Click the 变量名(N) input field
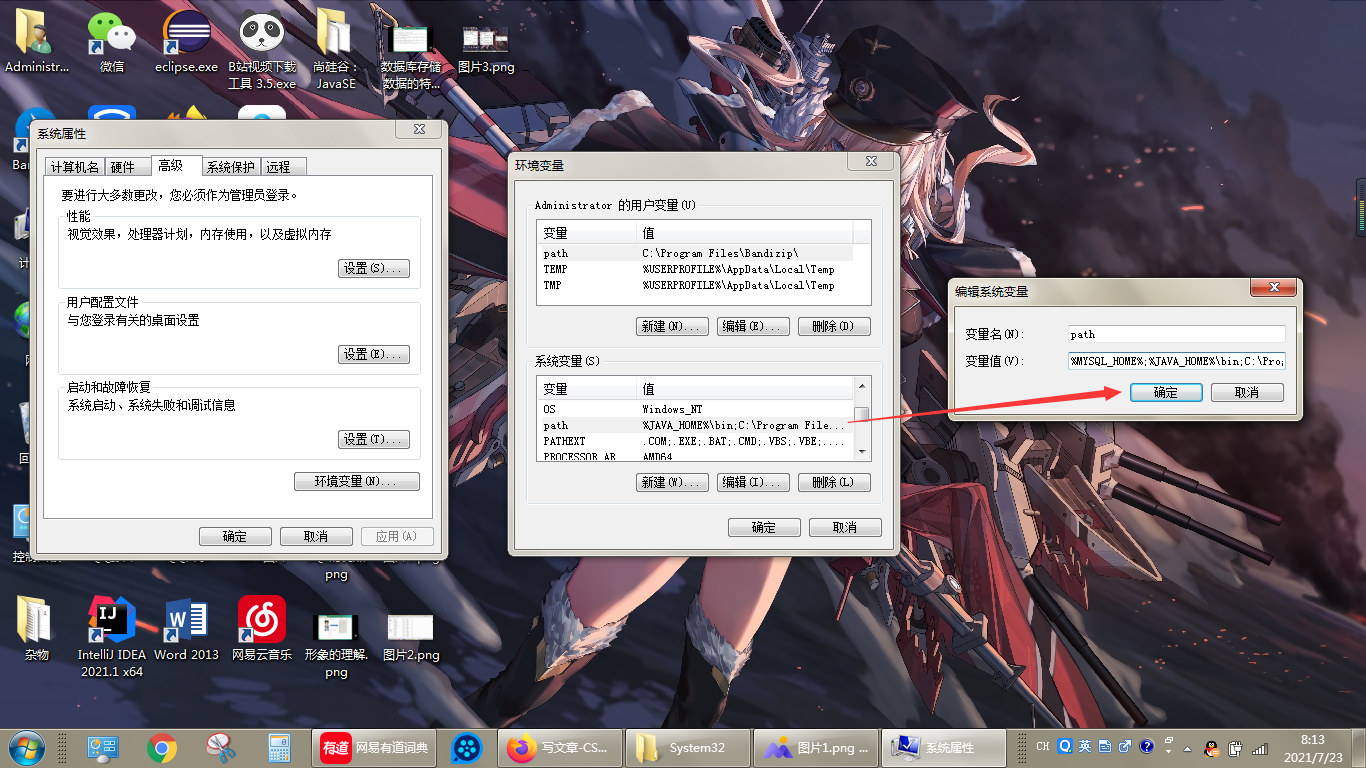Image resolution: width=1366 pixels, height=768 pixels. click(x=1175, y=335)
